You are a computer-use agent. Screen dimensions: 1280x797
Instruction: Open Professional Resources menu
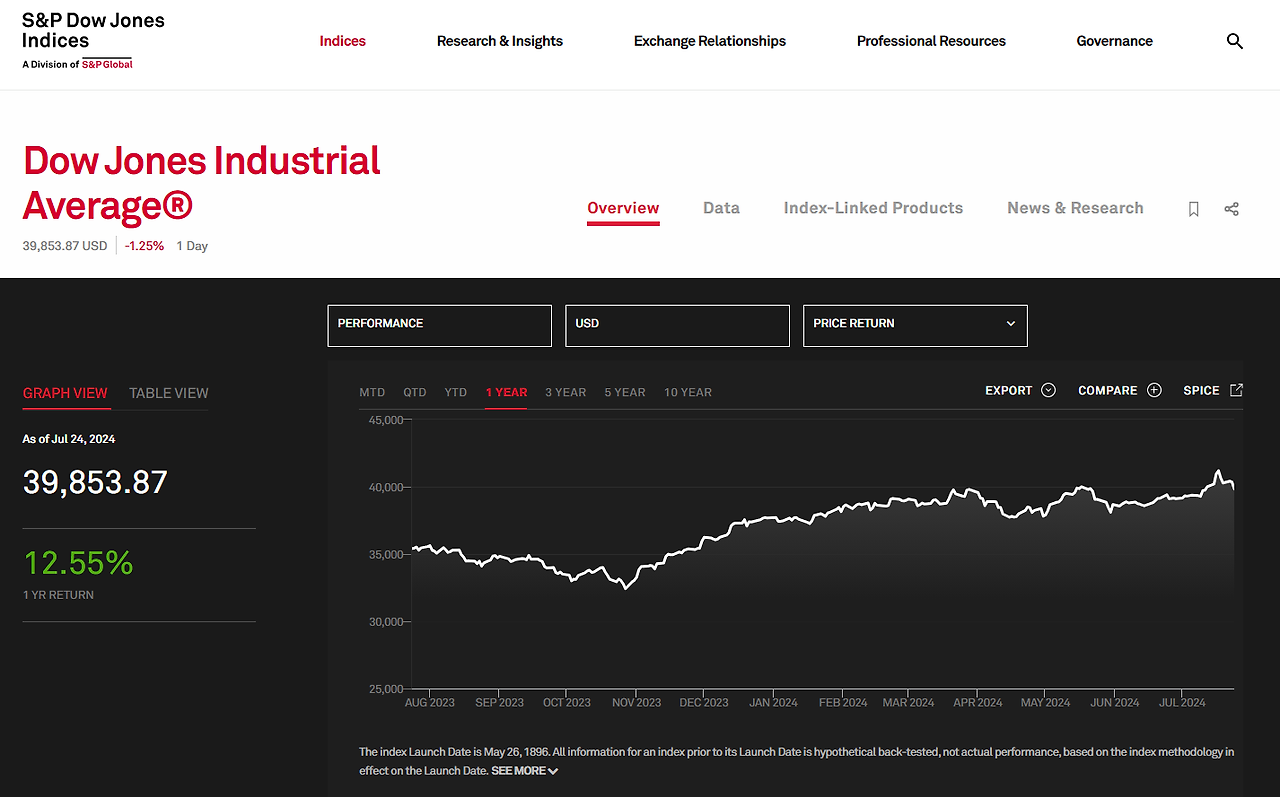931,41
